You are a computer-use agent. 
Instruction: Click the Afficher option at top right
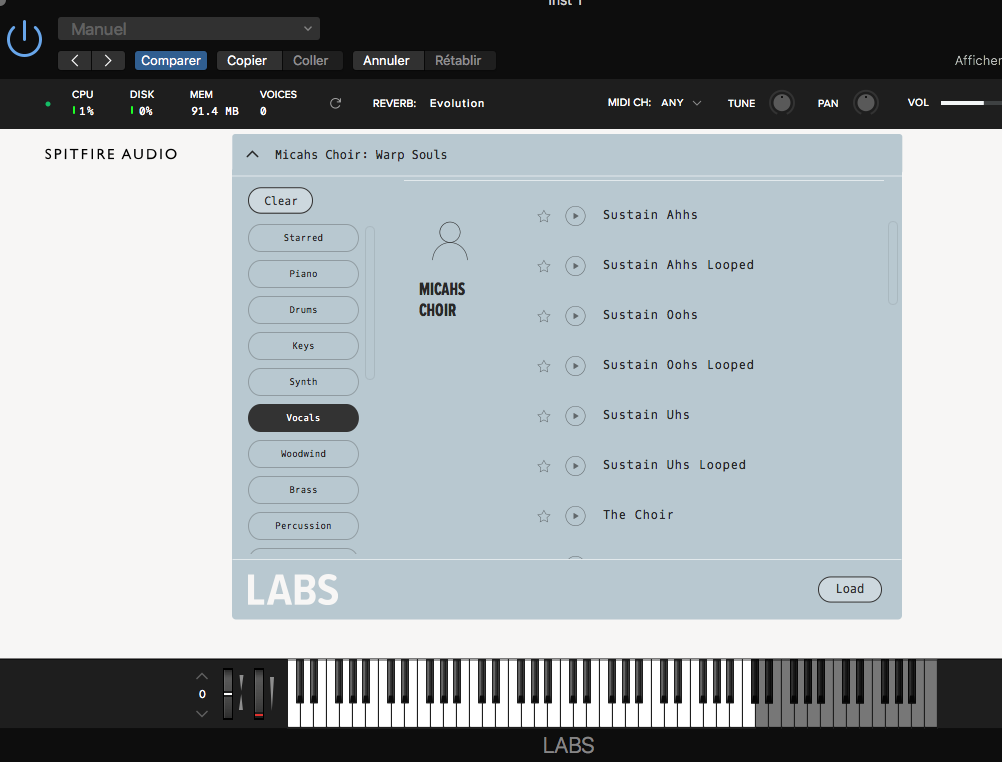978,61
